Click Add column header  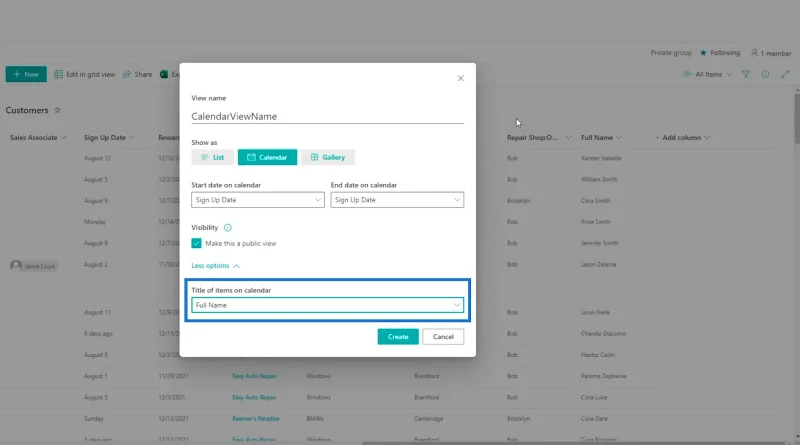[682, 138]
